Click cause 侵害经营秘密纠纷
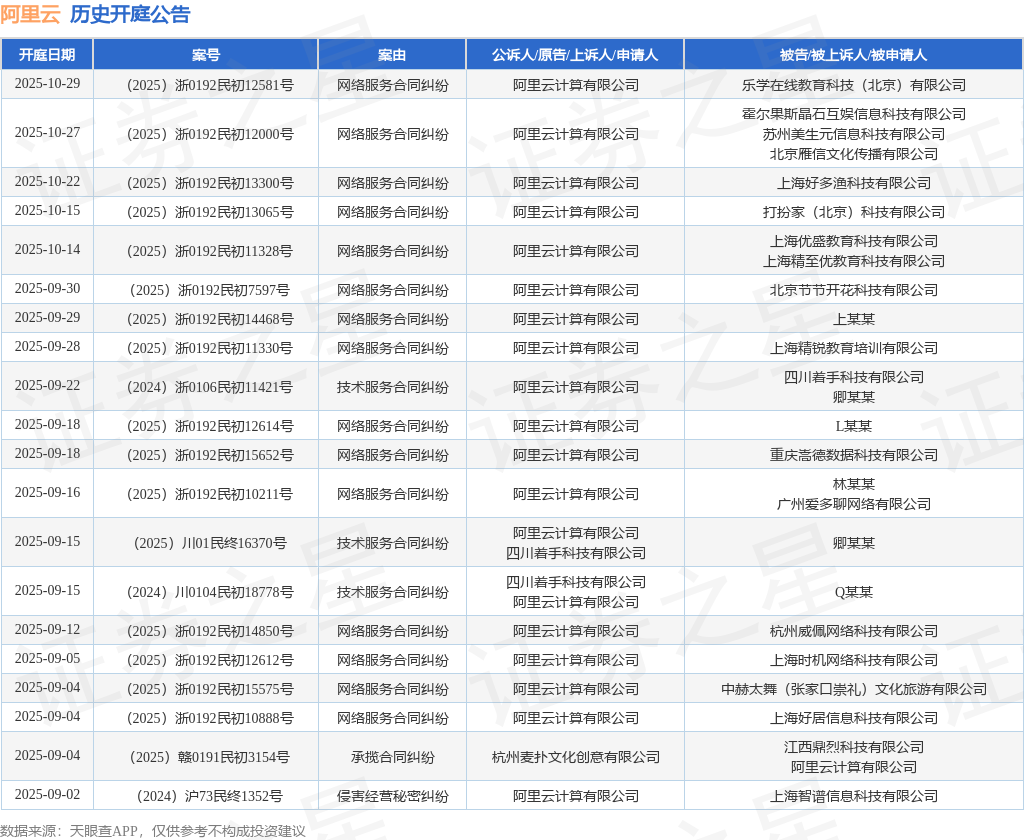Image resolution: width=1024 pixels, height=840 pixels. 392,796
